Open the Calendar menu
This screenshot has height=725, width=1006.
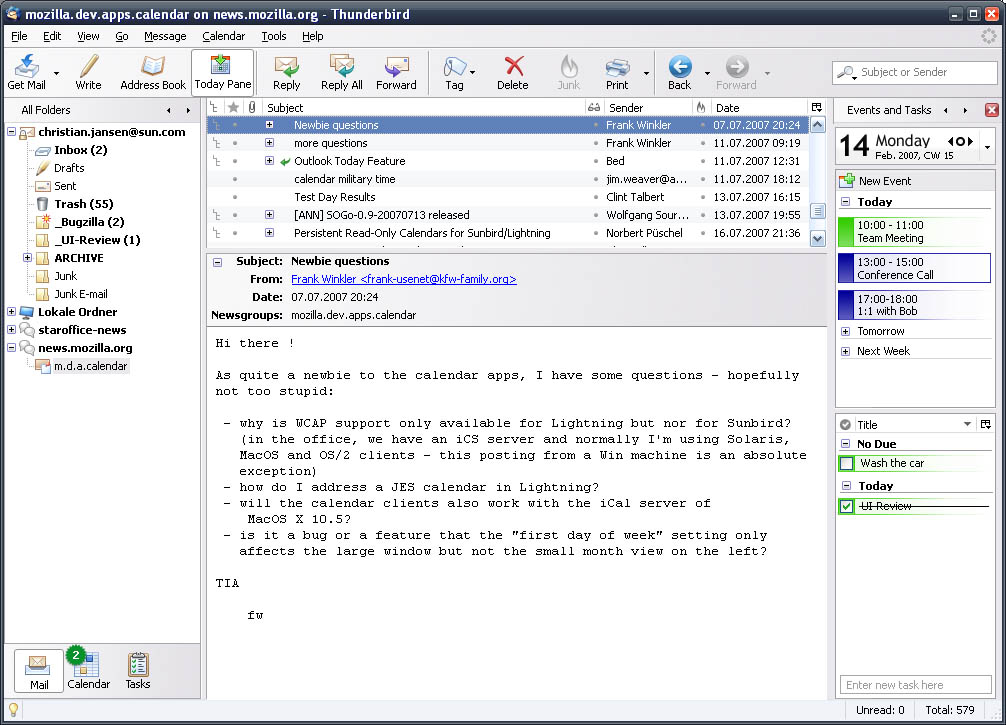point(223,36)
